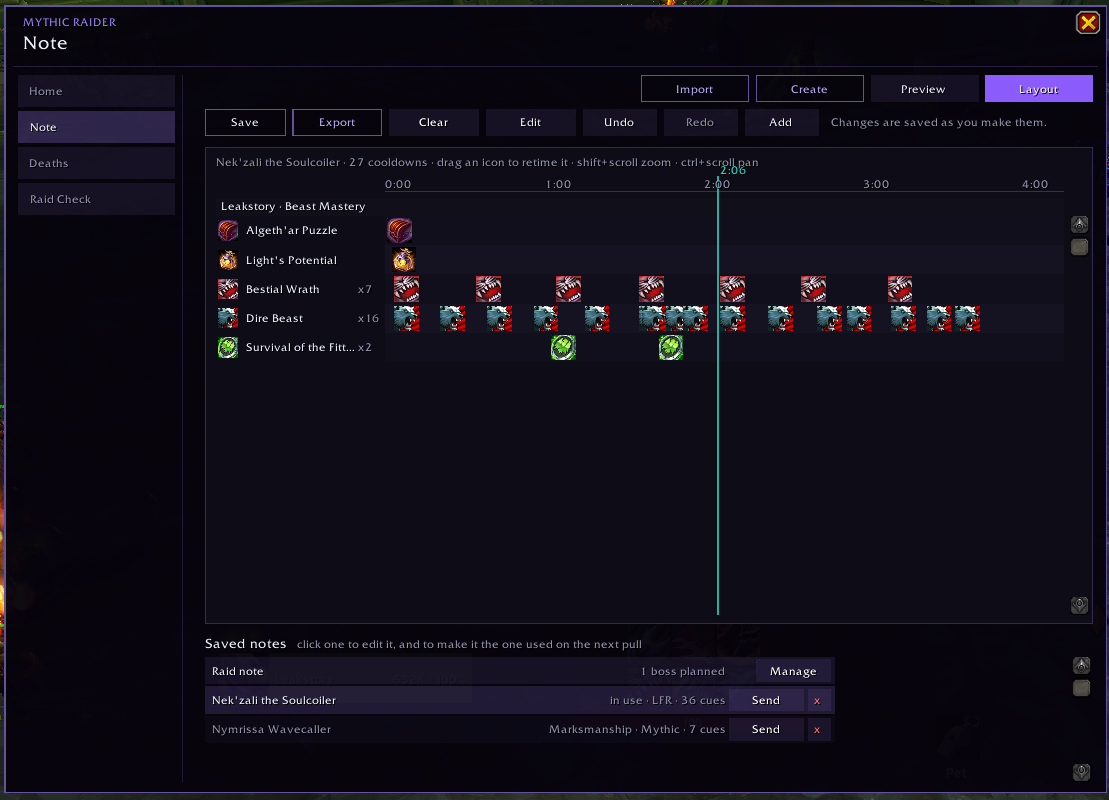Delete the Nek'zali the Soulcoiler saved note

coord(817,700)
